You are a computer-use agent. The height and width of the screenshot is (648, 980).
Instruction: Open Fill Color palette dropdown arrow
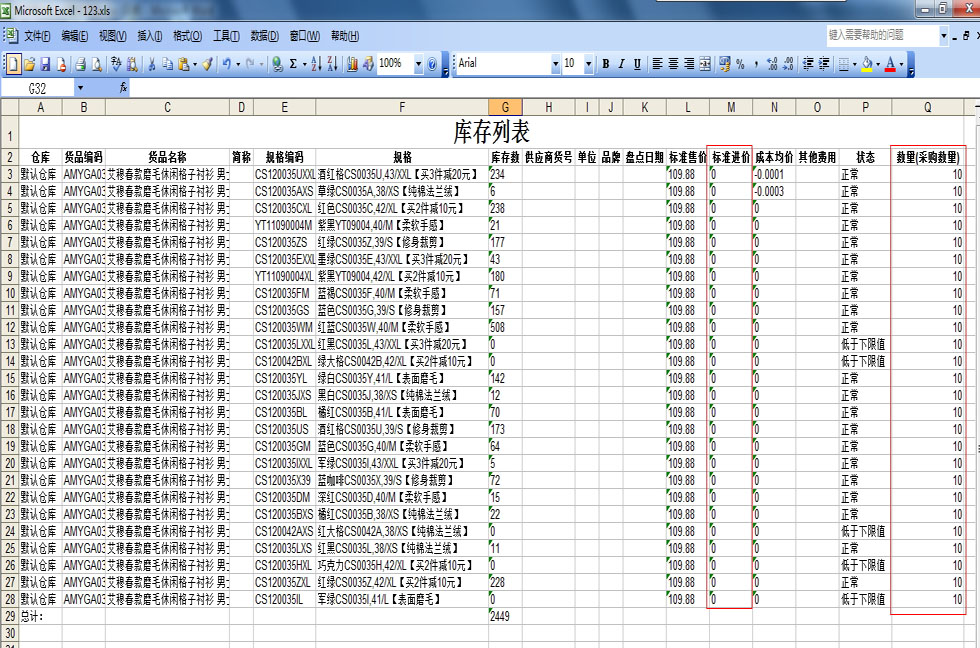coord(878,64)
